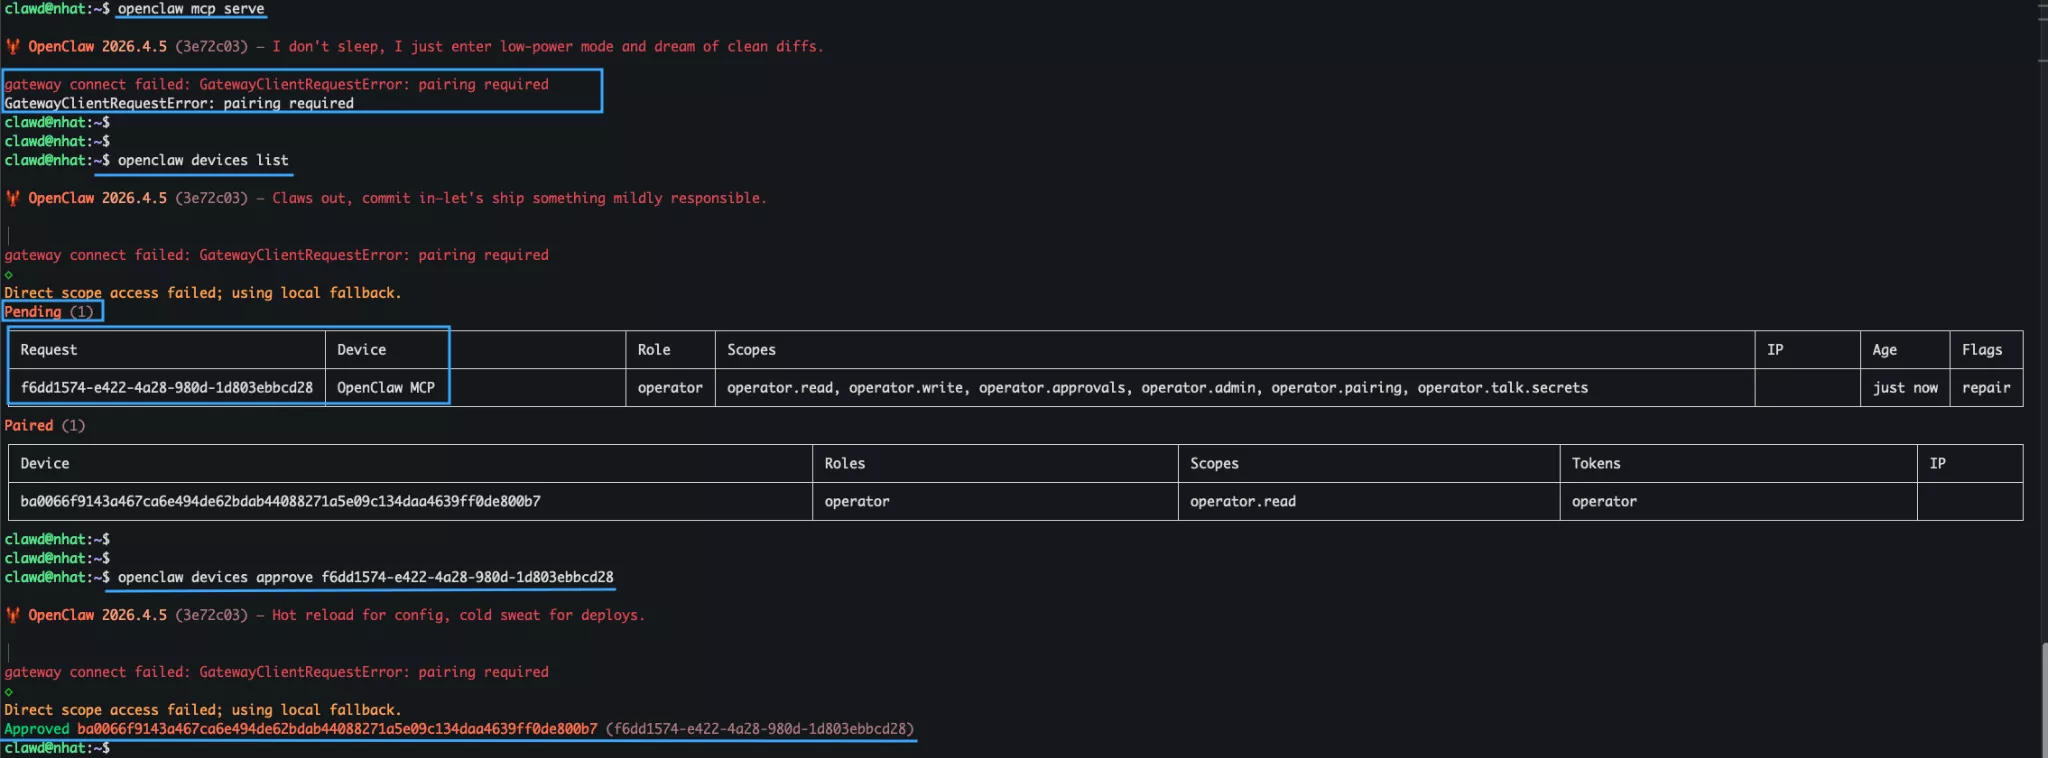Click the 'openclaw mcp serve' command text
Viewport: 2048px width, 758px height.
click(191, 9)
